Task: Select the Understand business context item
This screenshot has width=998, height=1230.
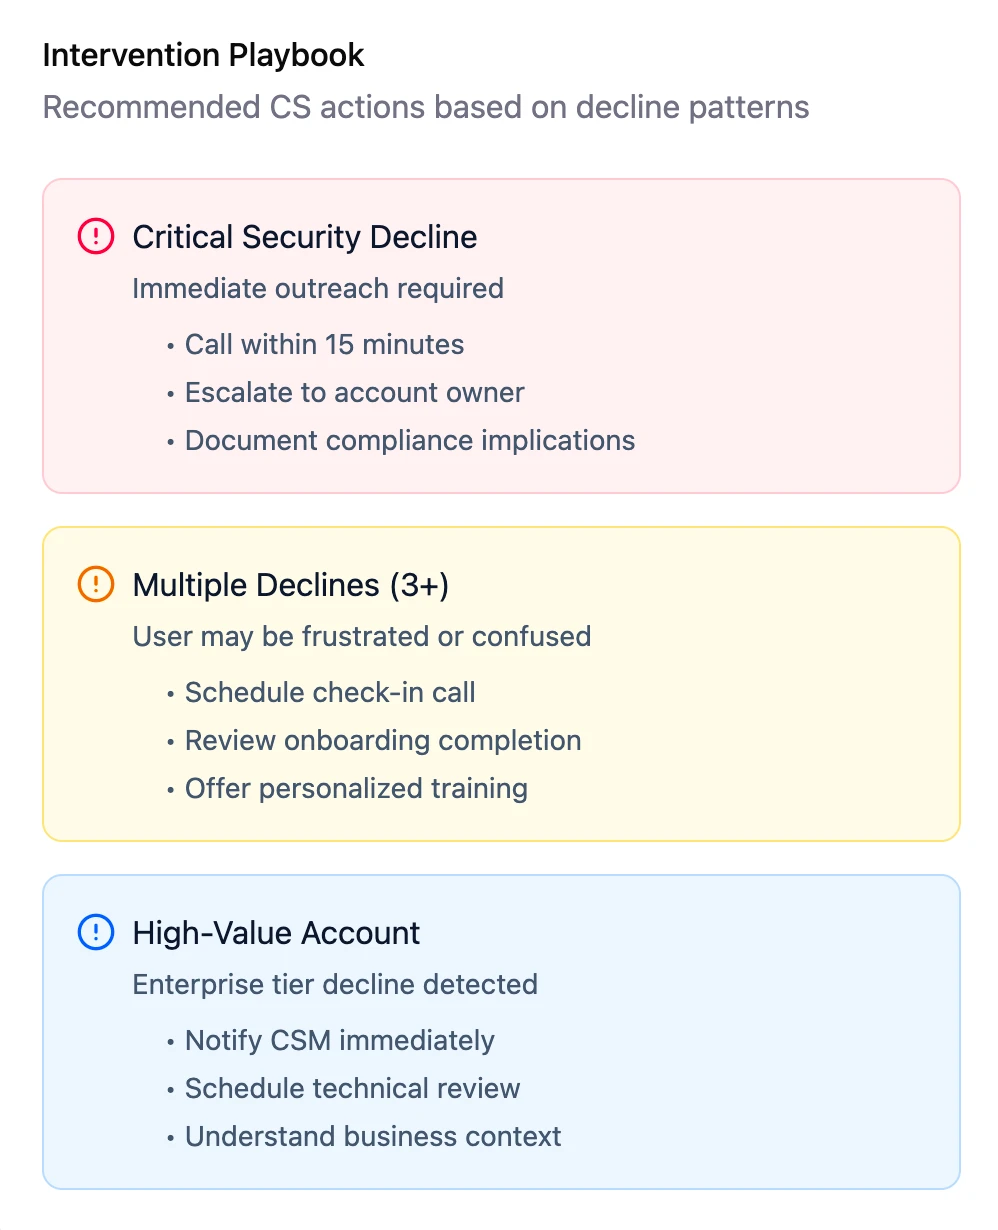Action: pyautogui.click(x=373, y=1137)
